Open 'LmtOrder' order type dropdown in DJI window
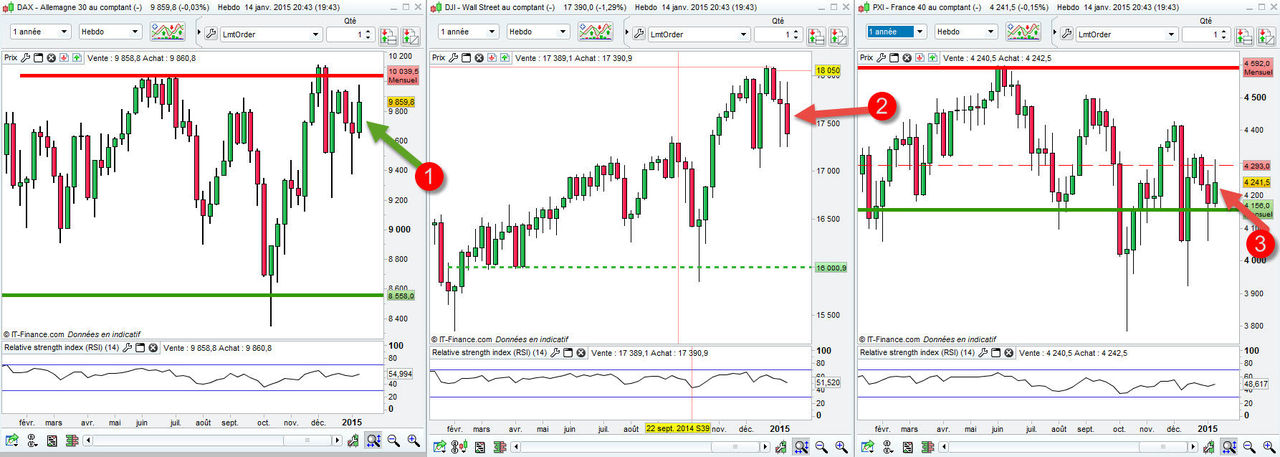 [700, 34]
